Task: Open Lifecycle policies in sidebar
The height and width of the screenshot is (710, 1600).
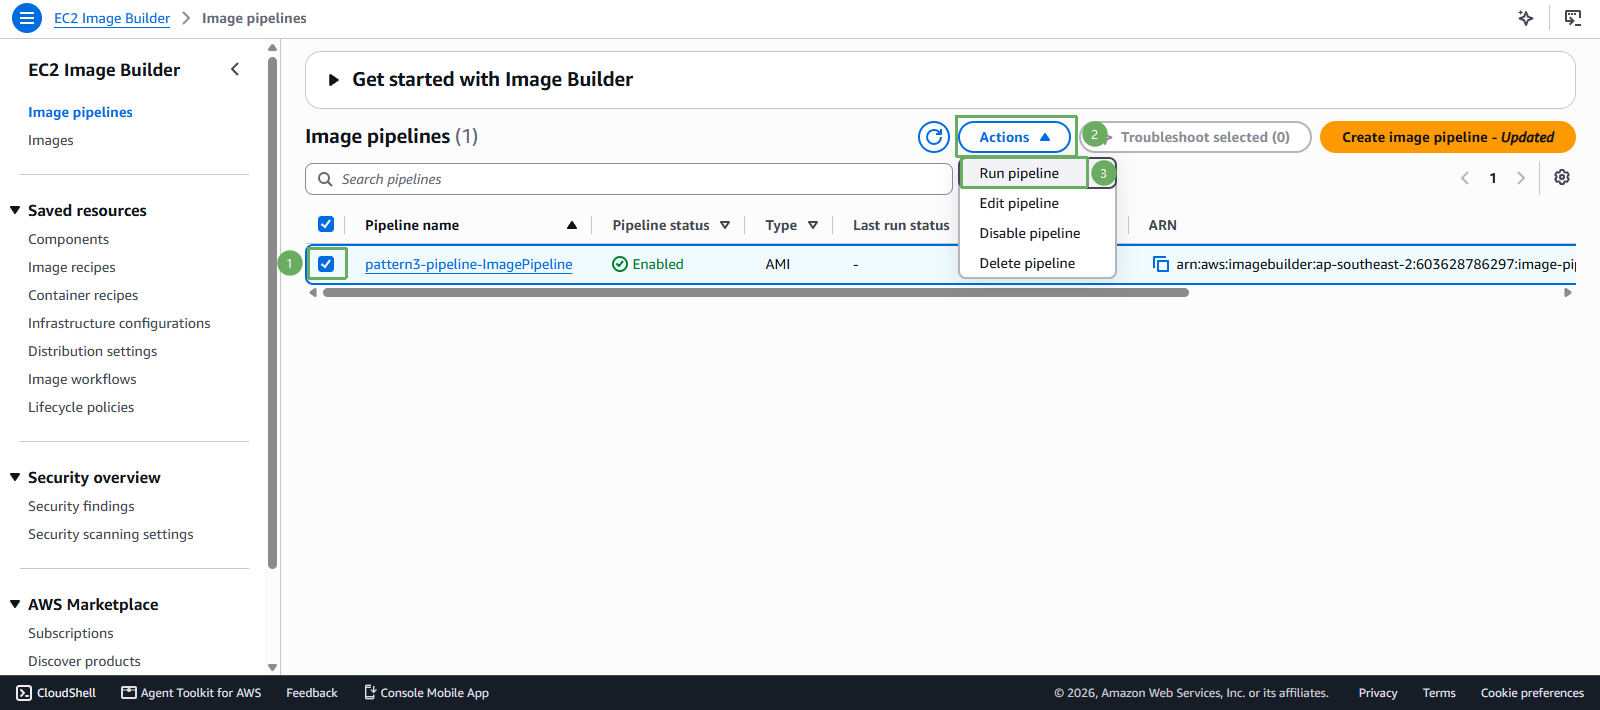Action: click(81, 407)
